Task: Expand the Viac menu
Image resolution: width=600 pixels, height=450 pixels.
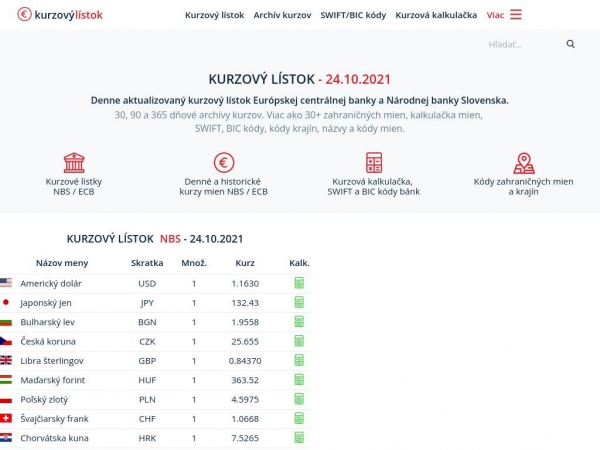Action: 495,15
